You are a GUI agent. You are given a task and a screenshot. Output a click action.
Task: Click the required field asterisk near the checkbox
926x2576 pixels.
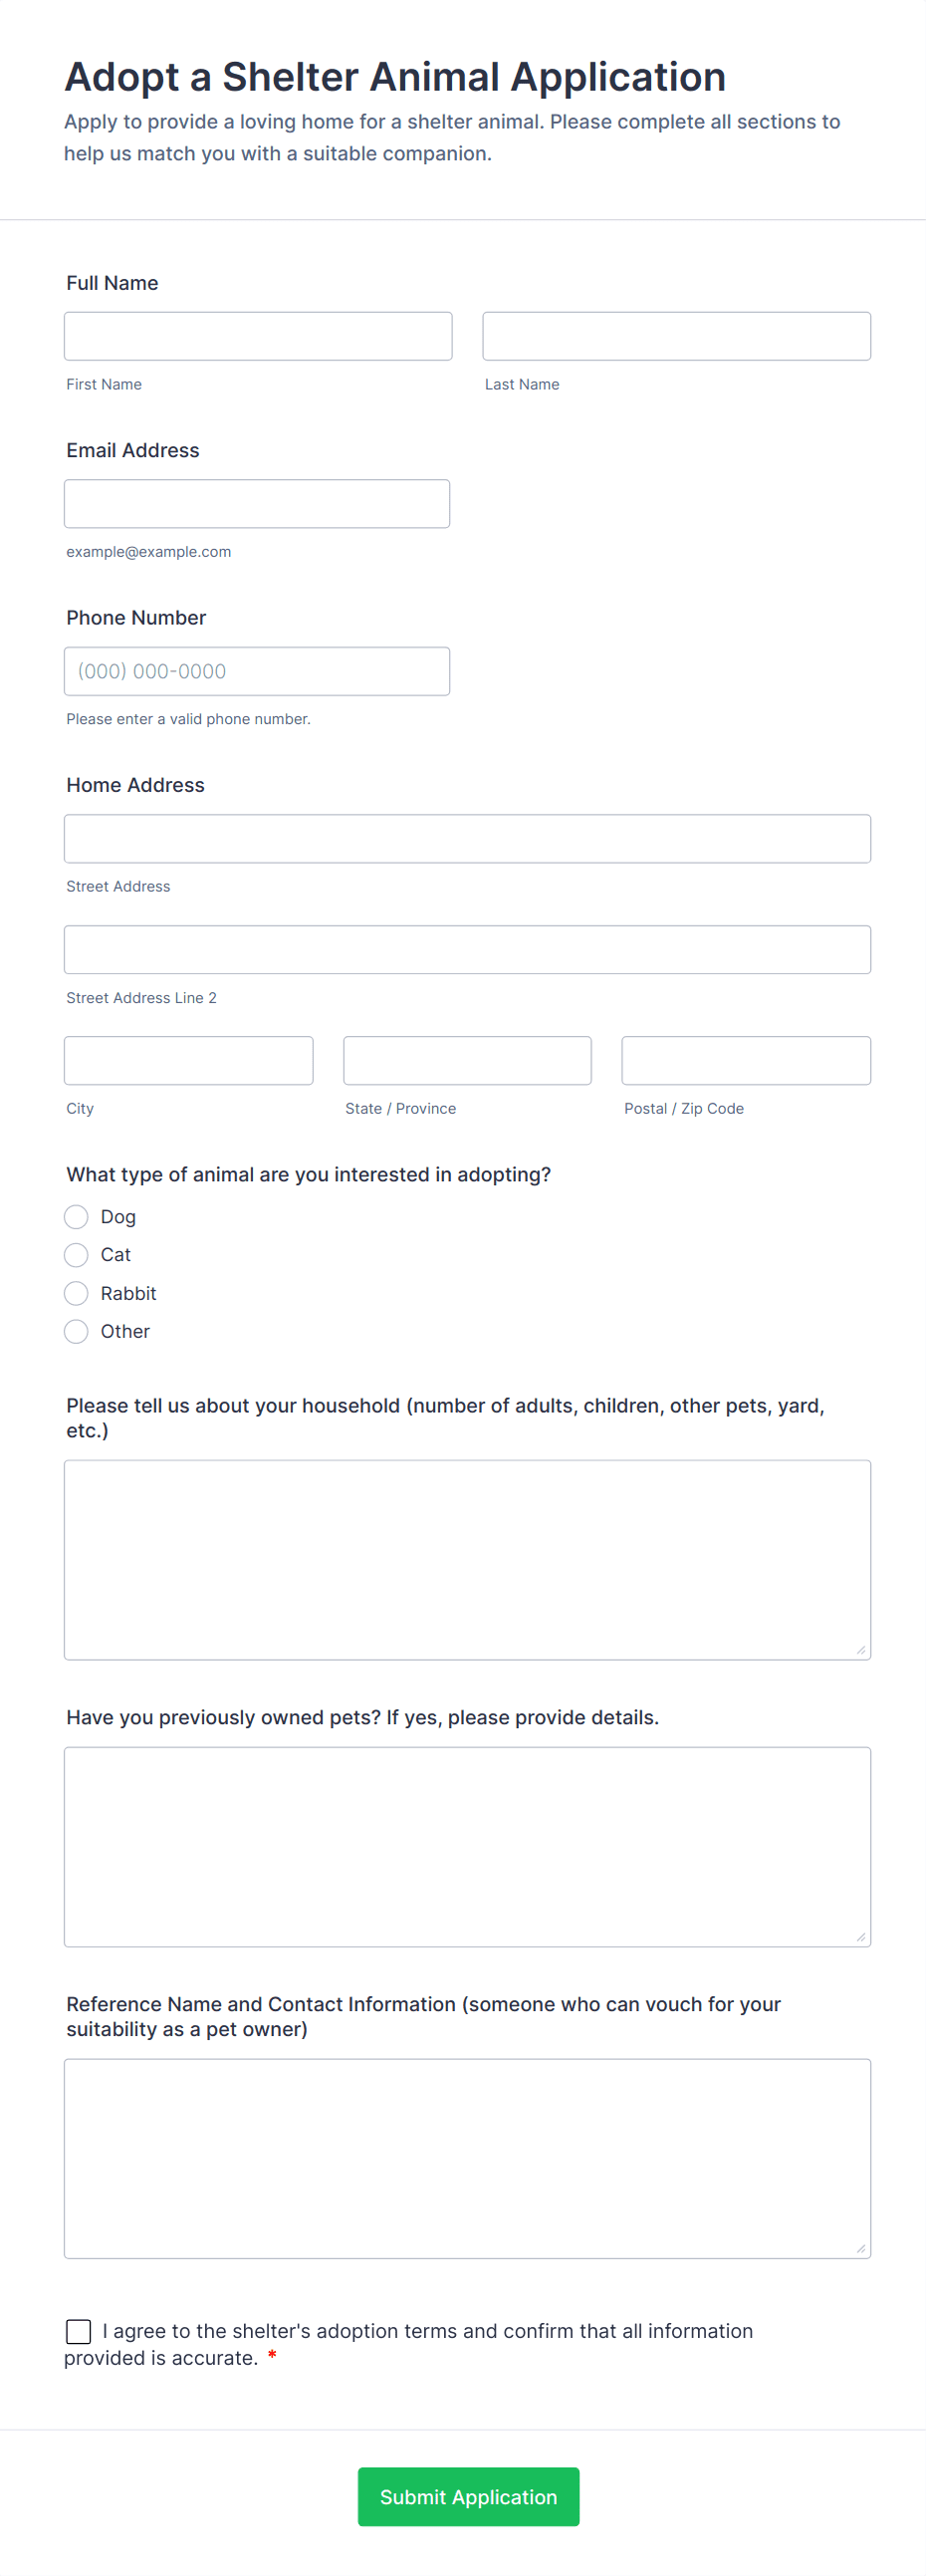(x=273, y=2358)
